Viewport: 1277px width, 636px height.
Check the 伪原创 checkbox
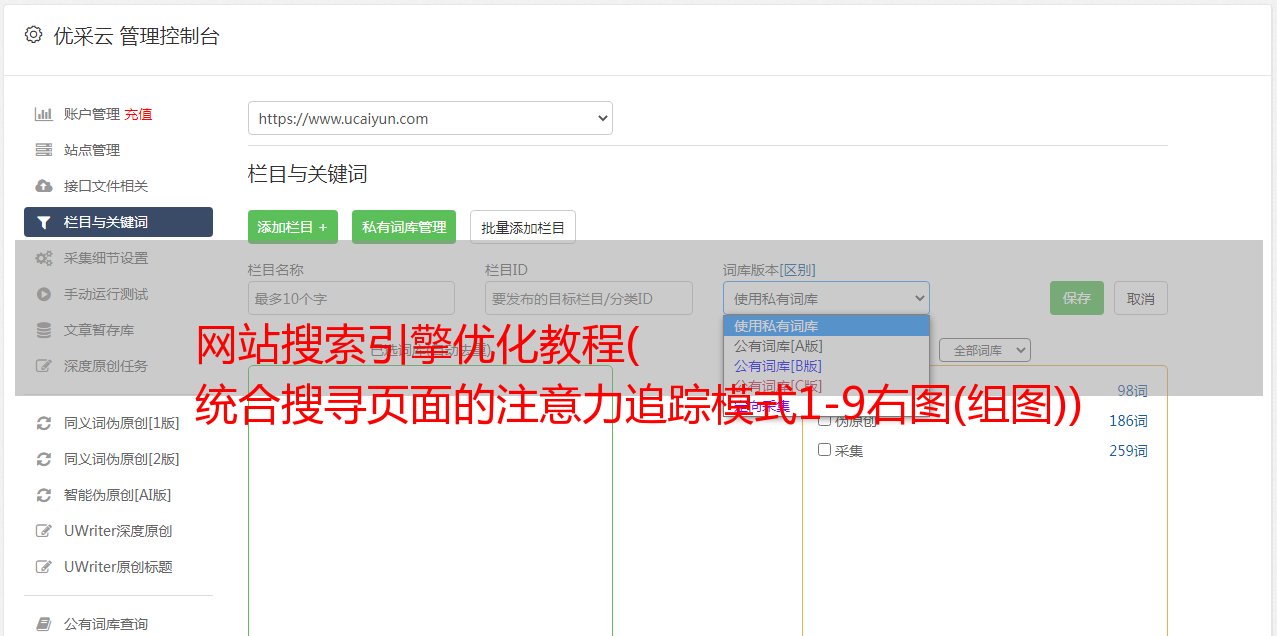[825, 420]
